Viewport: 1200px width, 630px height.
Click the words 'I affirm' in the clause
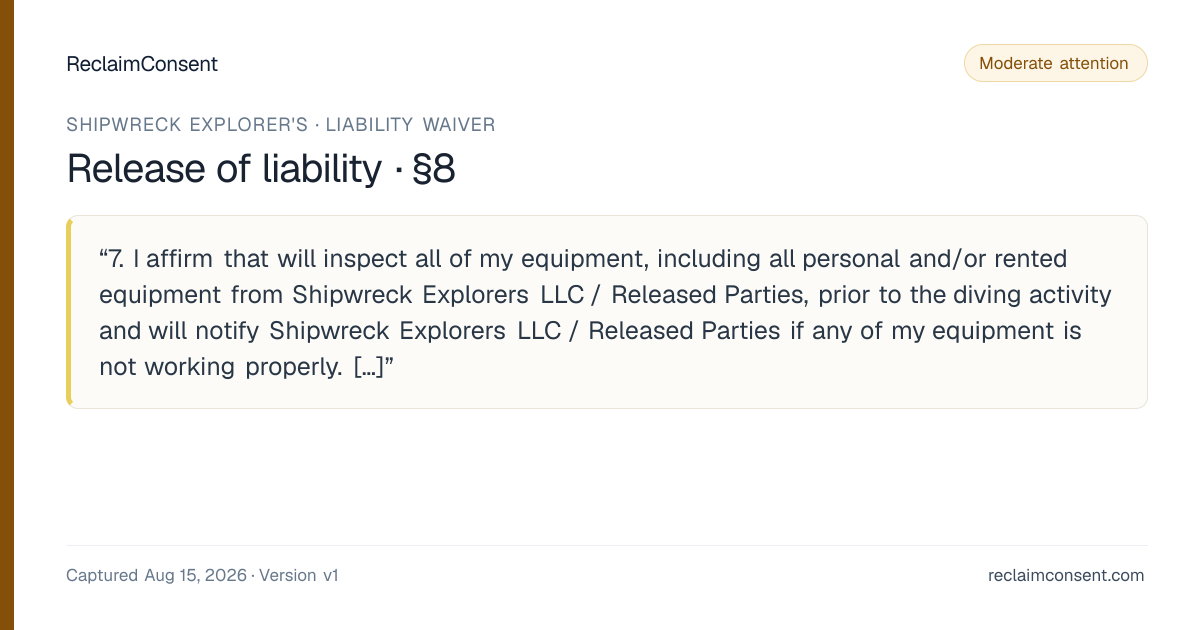(x=173, y=259)
